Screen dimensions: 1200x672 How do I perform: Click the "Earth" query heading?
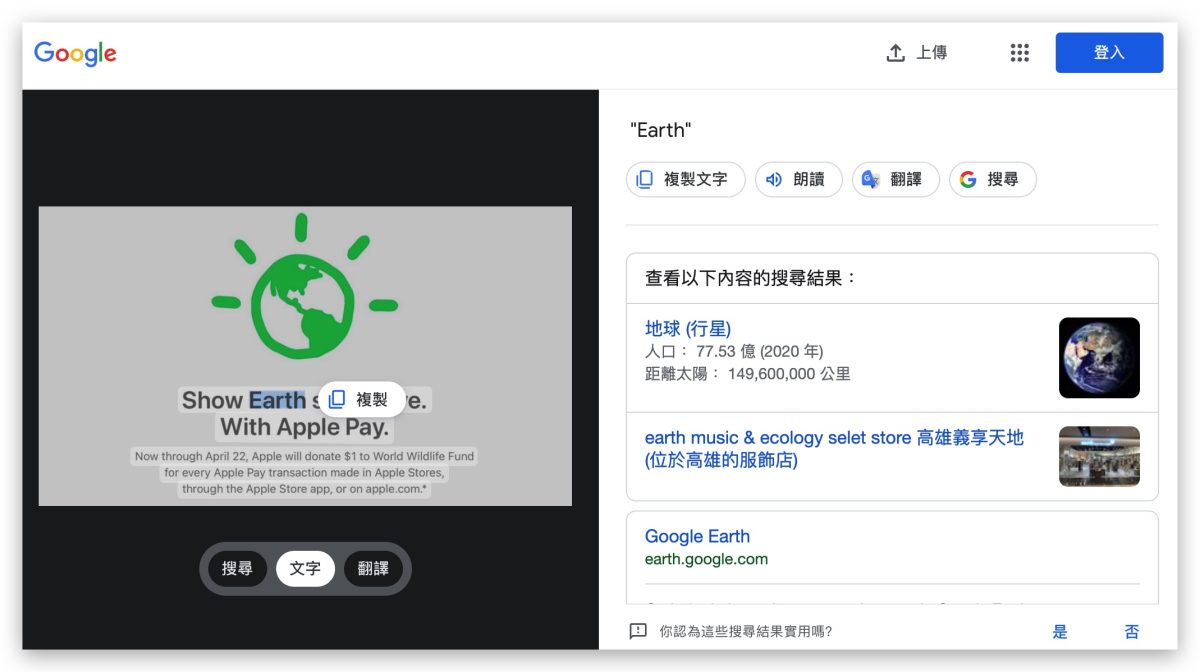pos(660,130)
